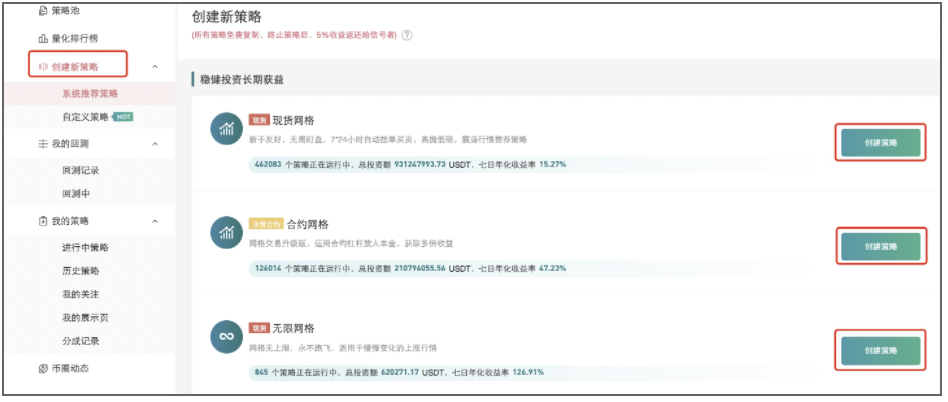Click the 合约网格 strategy chart icon
This screenshot has height=402, width=948.
pyautogui.click(x=226, y=233)
